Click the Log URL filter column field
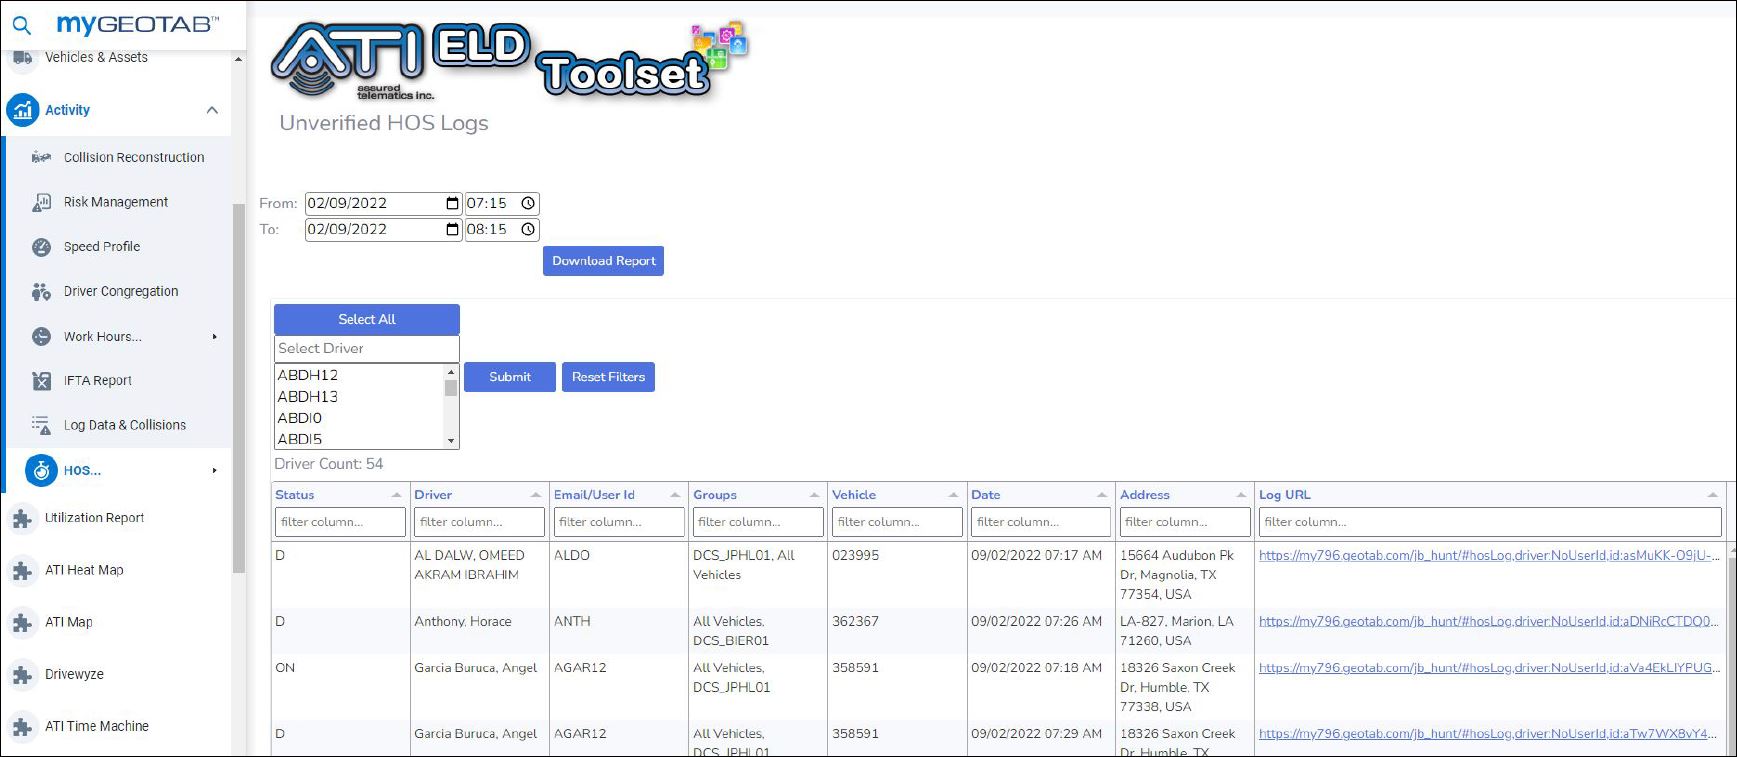The image size is (1737, 757). pyautogui.click(x=1490, y=522)
